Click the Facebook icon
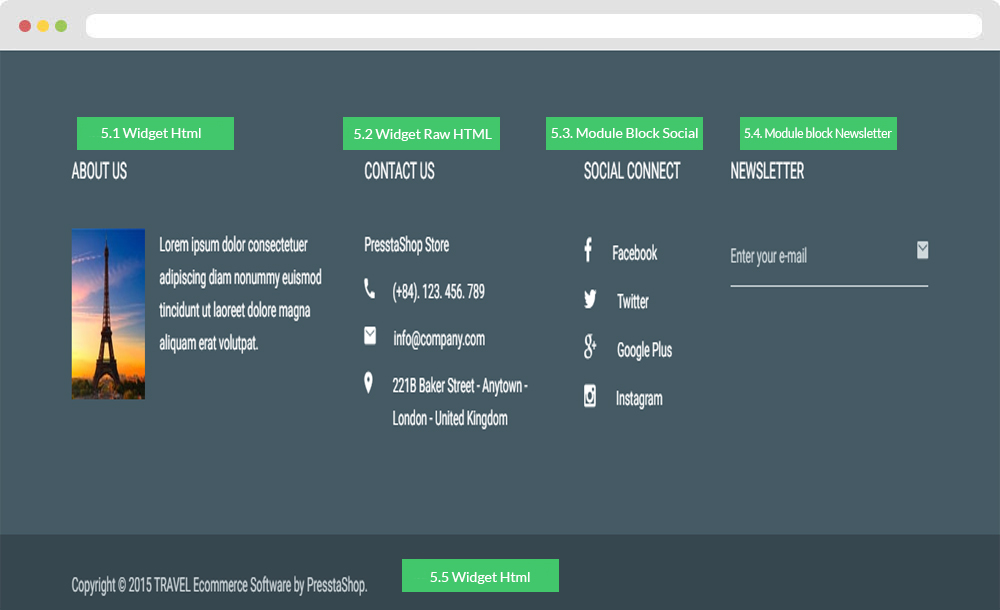Viewport: 1000px width, 610px height. click(x=588, y=251)
